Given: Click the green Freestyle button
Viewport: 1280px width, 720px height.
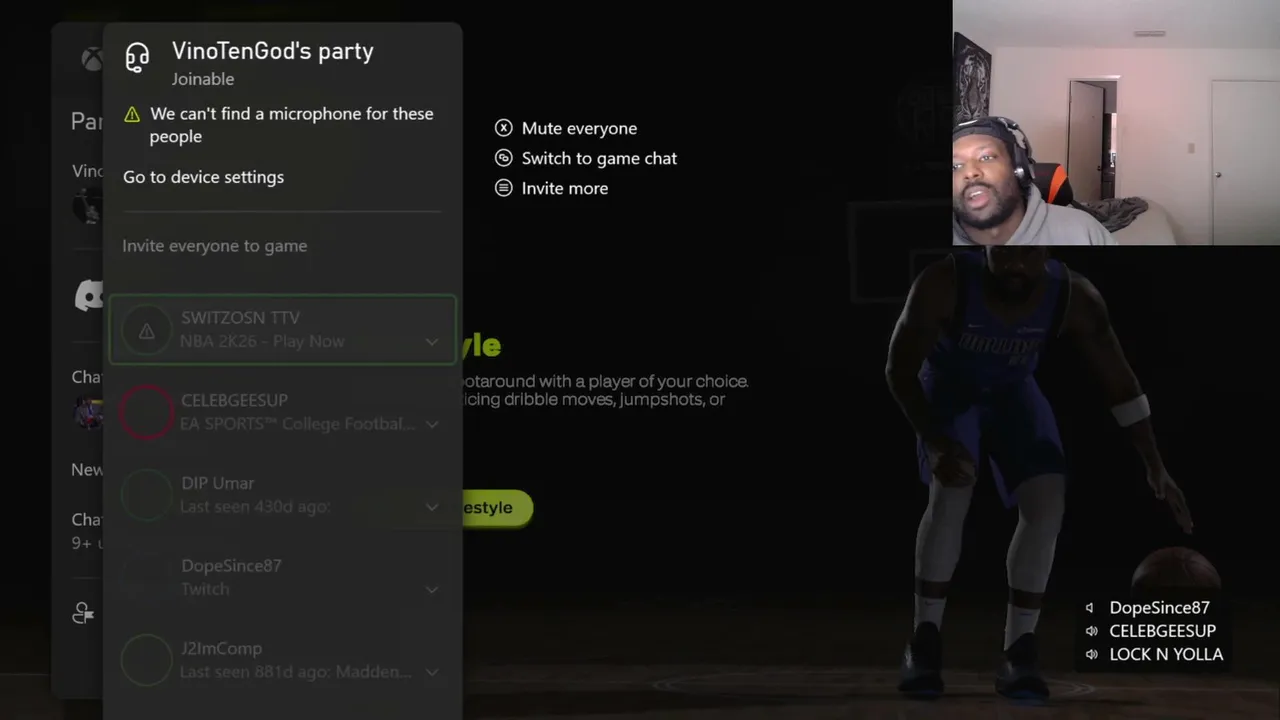Looking at the screenshot, I should click(496, 507).
